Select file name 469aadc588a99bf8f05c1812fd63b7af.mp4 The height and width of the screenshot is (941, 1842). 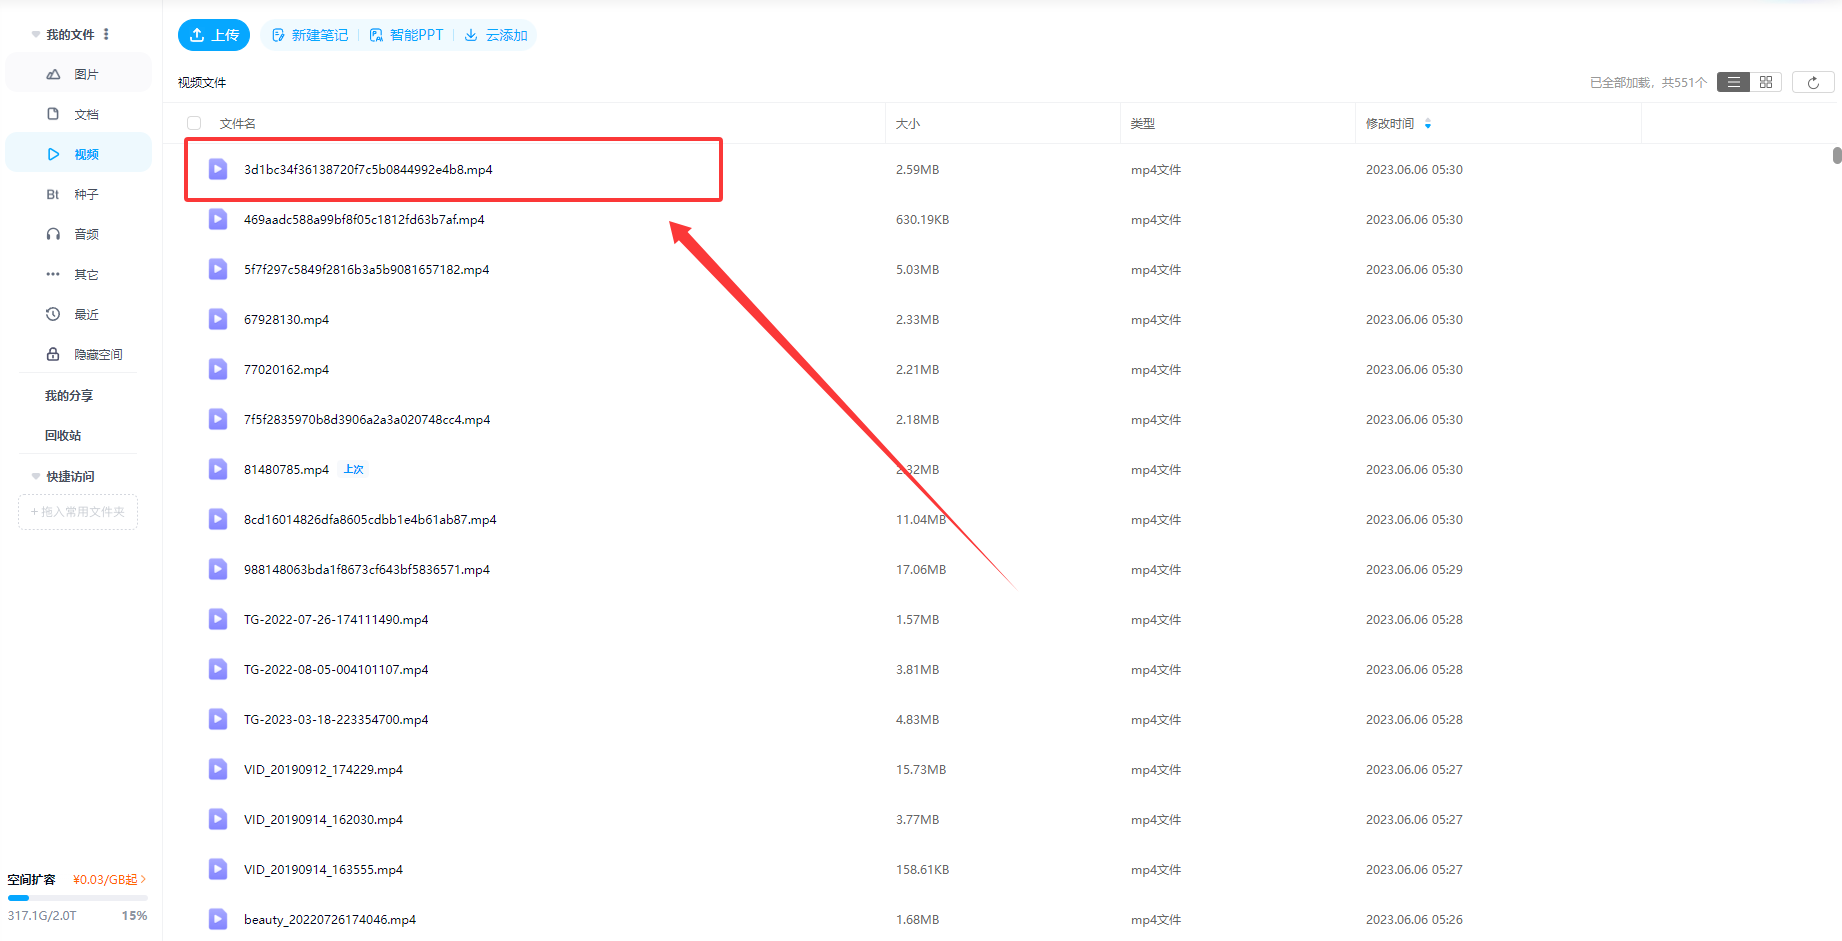[x=364, y=220]
